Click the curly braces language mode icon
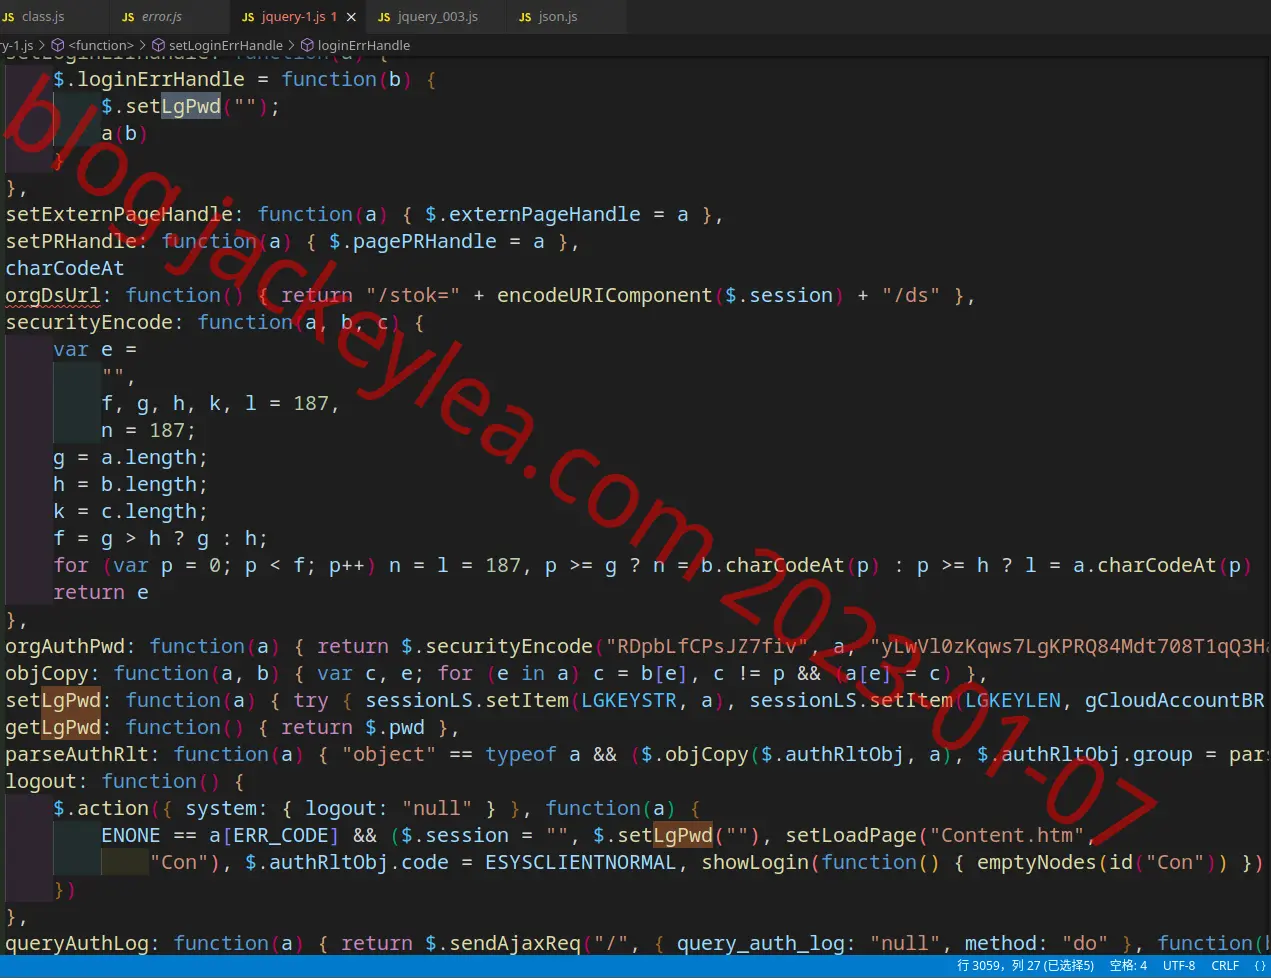The height and width of the screenshot is (978, 1271). click(1260, 966)
